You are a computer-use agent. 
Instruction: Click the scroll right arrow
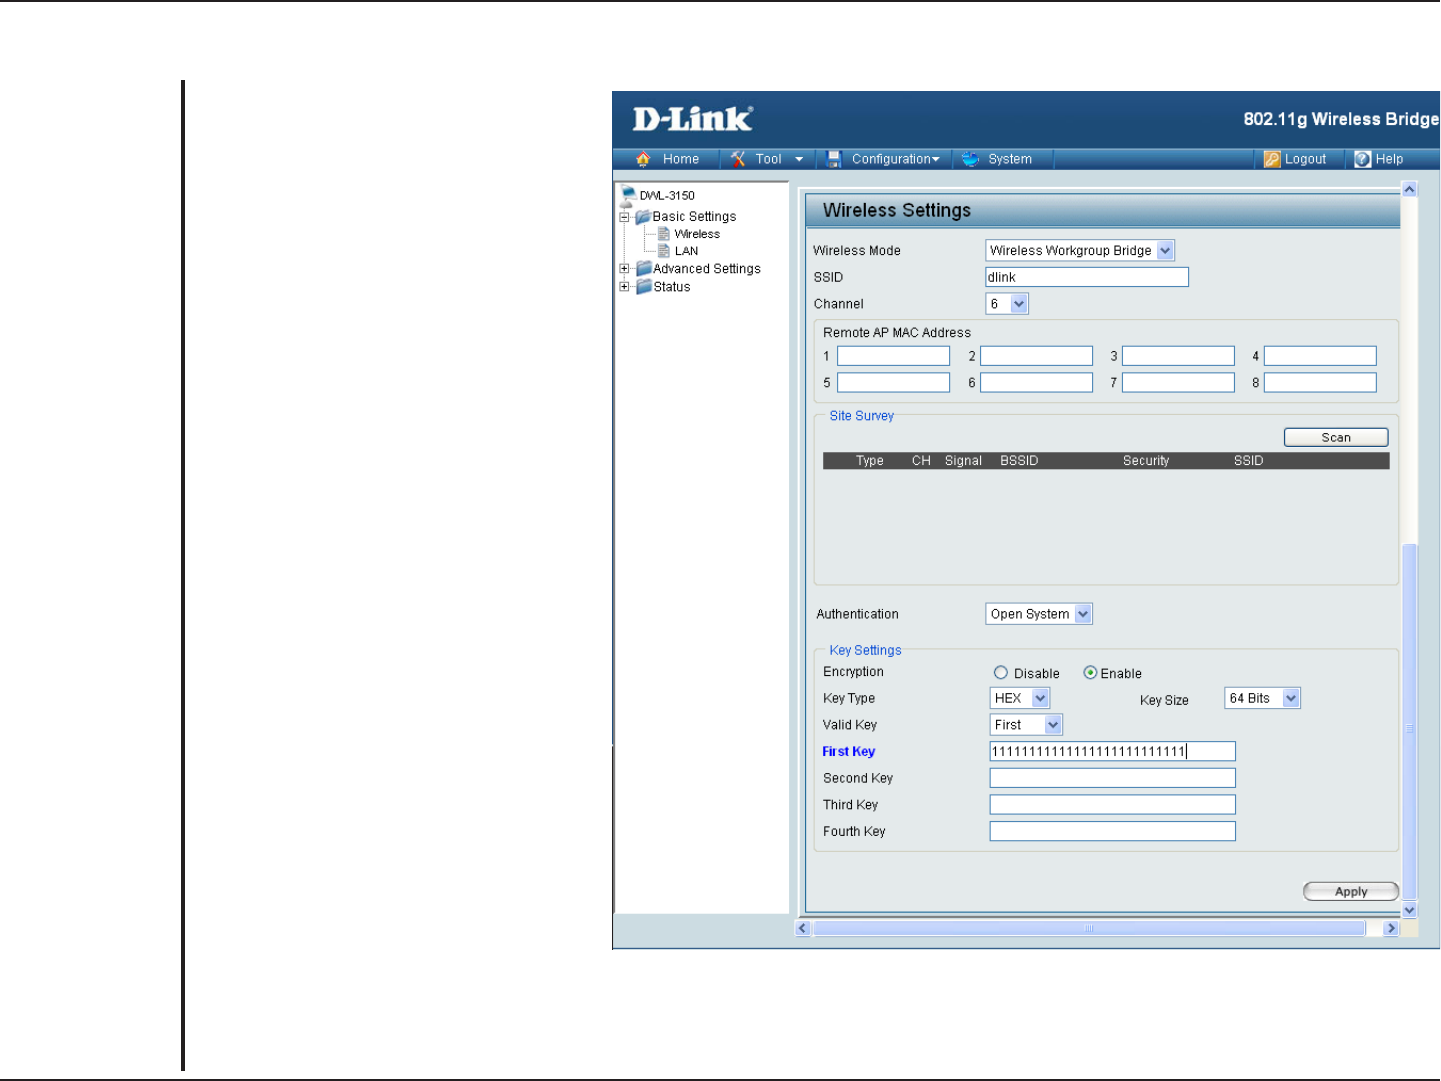point(1390,929)
